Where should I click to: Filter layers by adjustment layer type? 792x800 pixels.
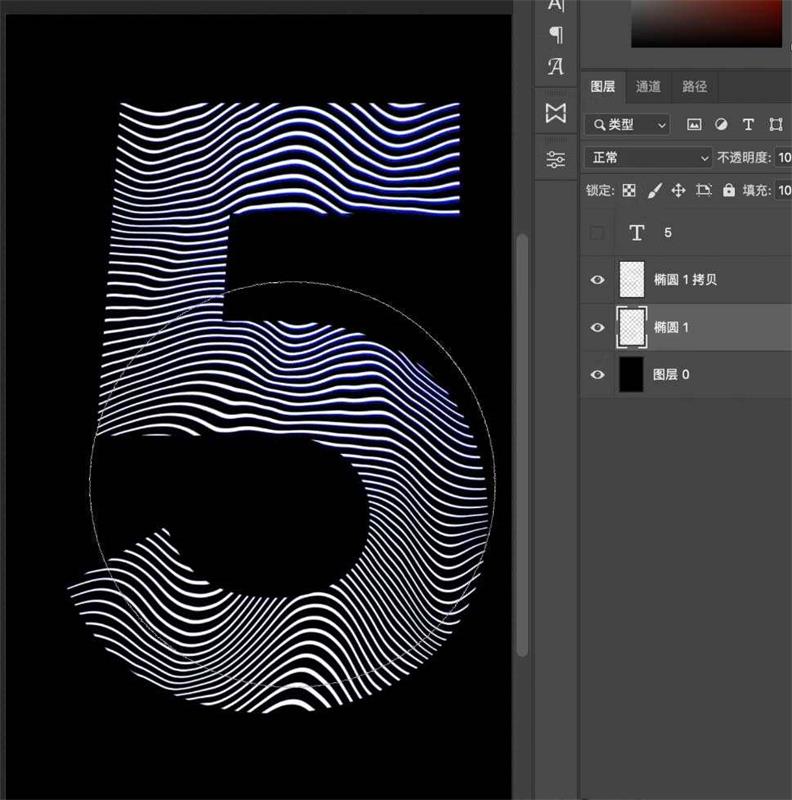coord(721,124)
